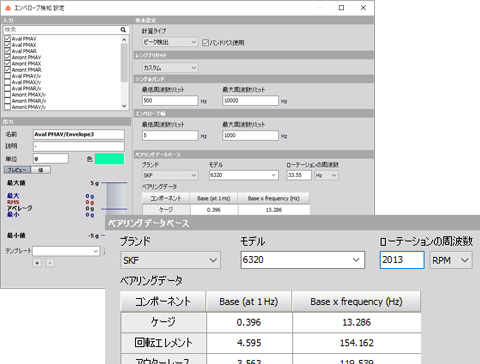Open the small 6320 model dropdown in dialog
The image size is (480, 364).
[x=244, y=175]
